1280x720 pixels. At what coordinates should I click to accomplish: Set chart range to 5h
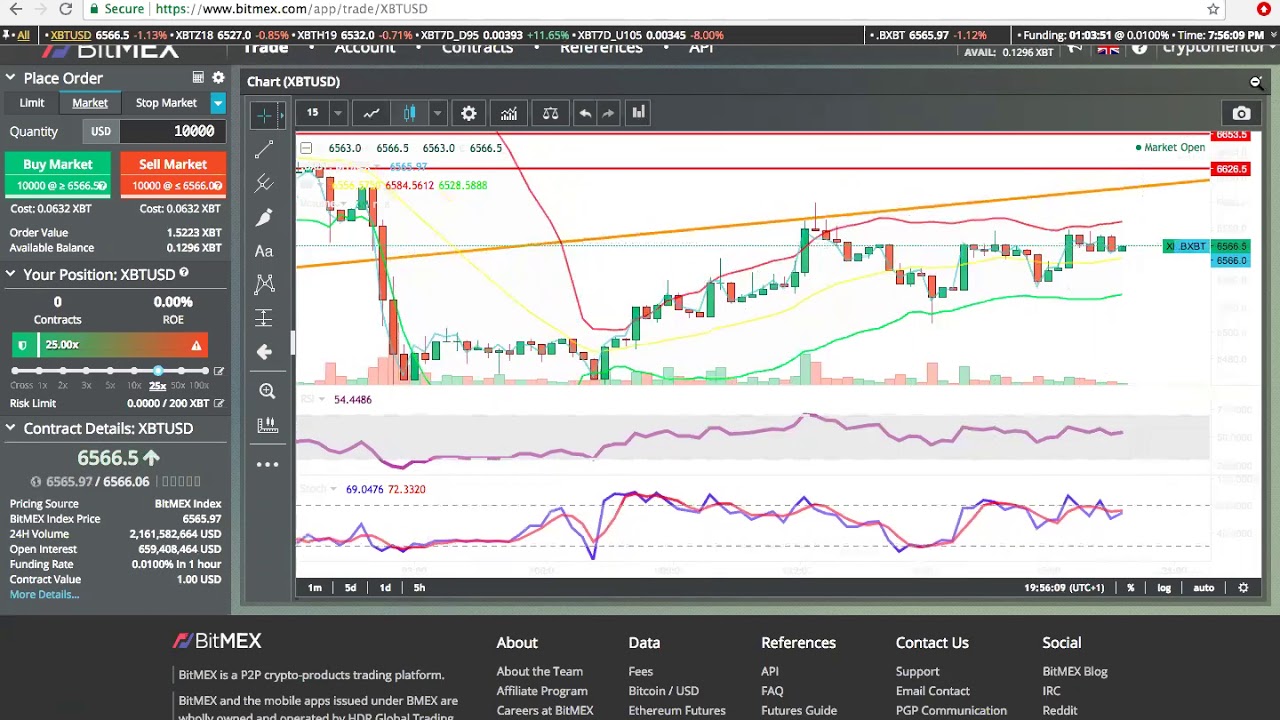[419, 588]
